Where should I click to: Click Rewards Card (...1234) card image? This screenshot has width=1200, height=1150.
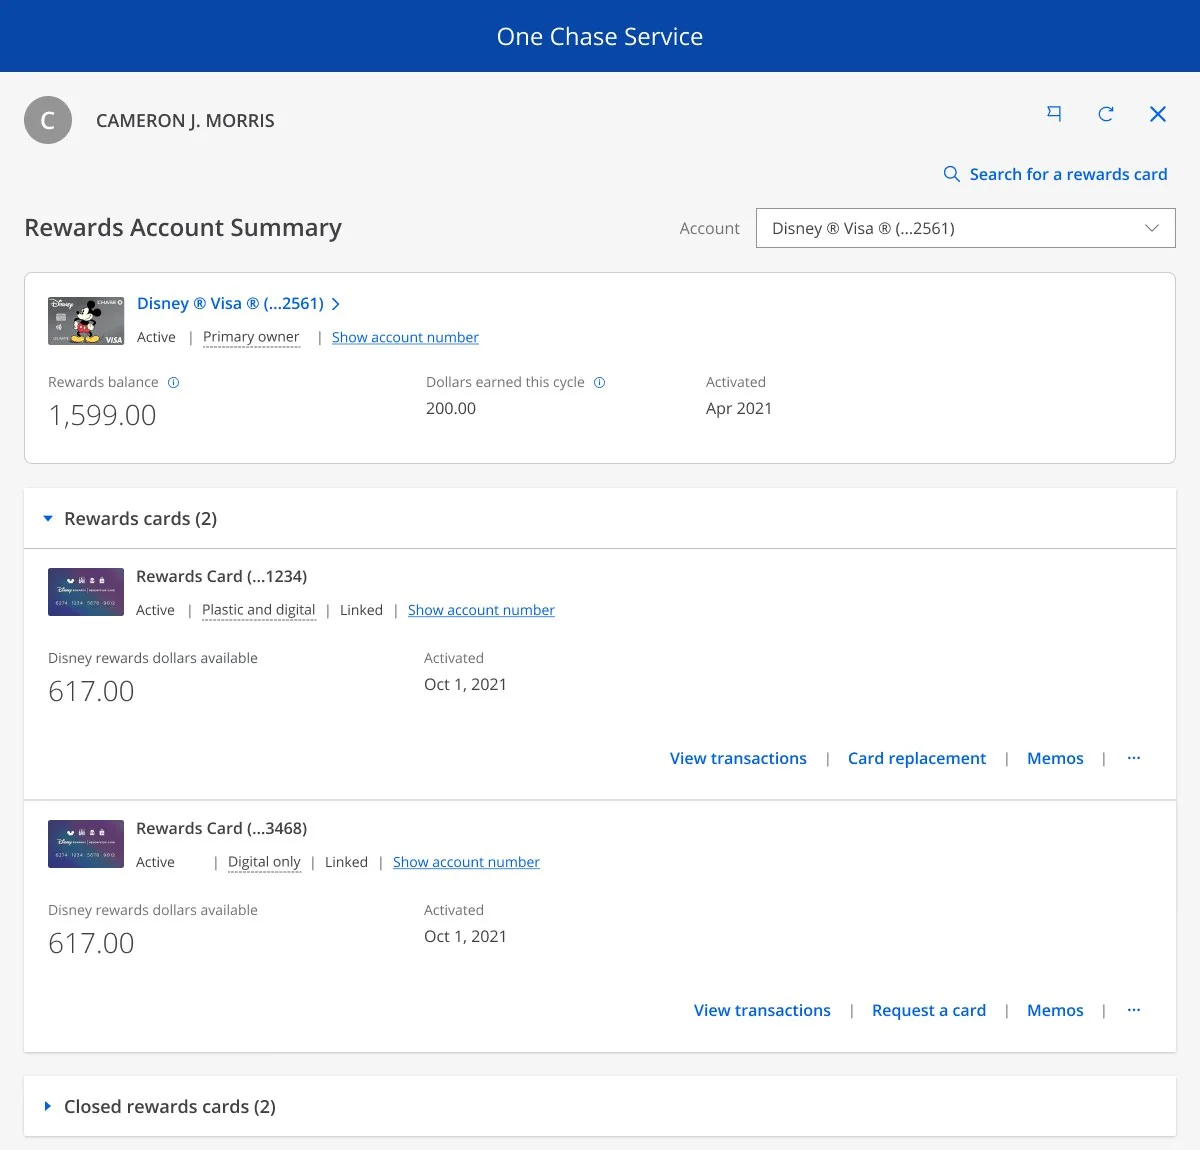click(86, 592)
